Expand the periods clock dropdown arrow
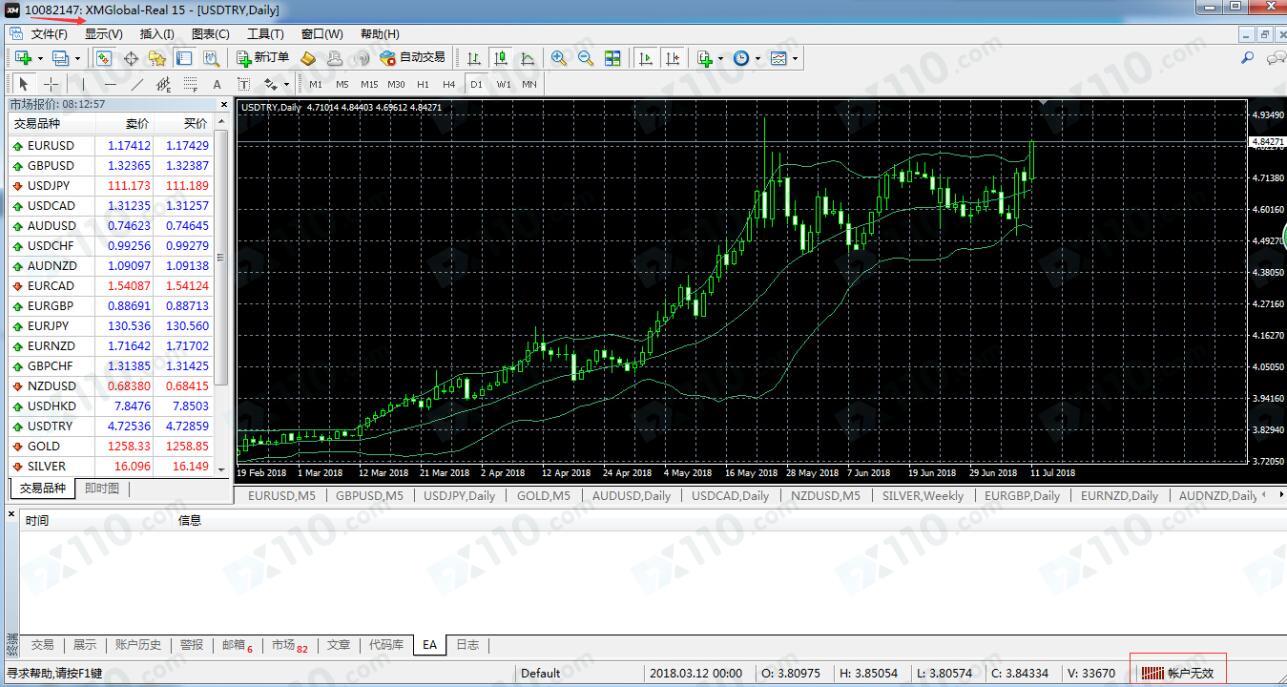1287x687 pixels. point(758,59)
